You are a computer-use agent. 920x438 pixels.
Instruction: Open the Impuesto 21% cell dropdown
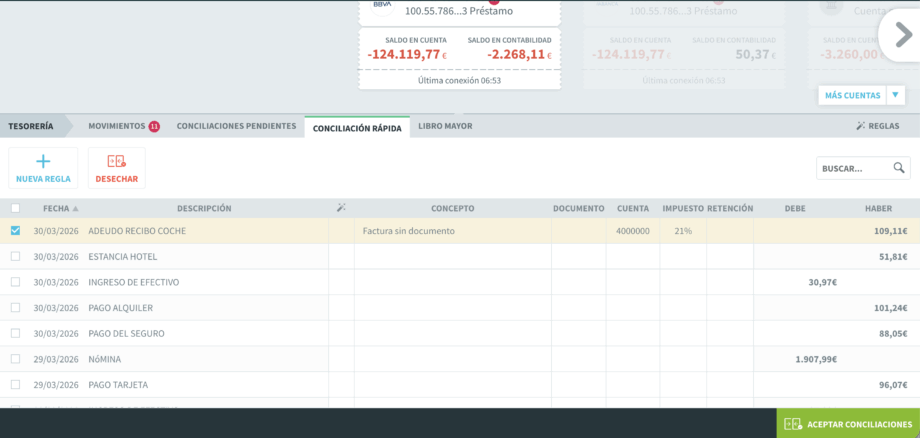[x=682, y=231]
